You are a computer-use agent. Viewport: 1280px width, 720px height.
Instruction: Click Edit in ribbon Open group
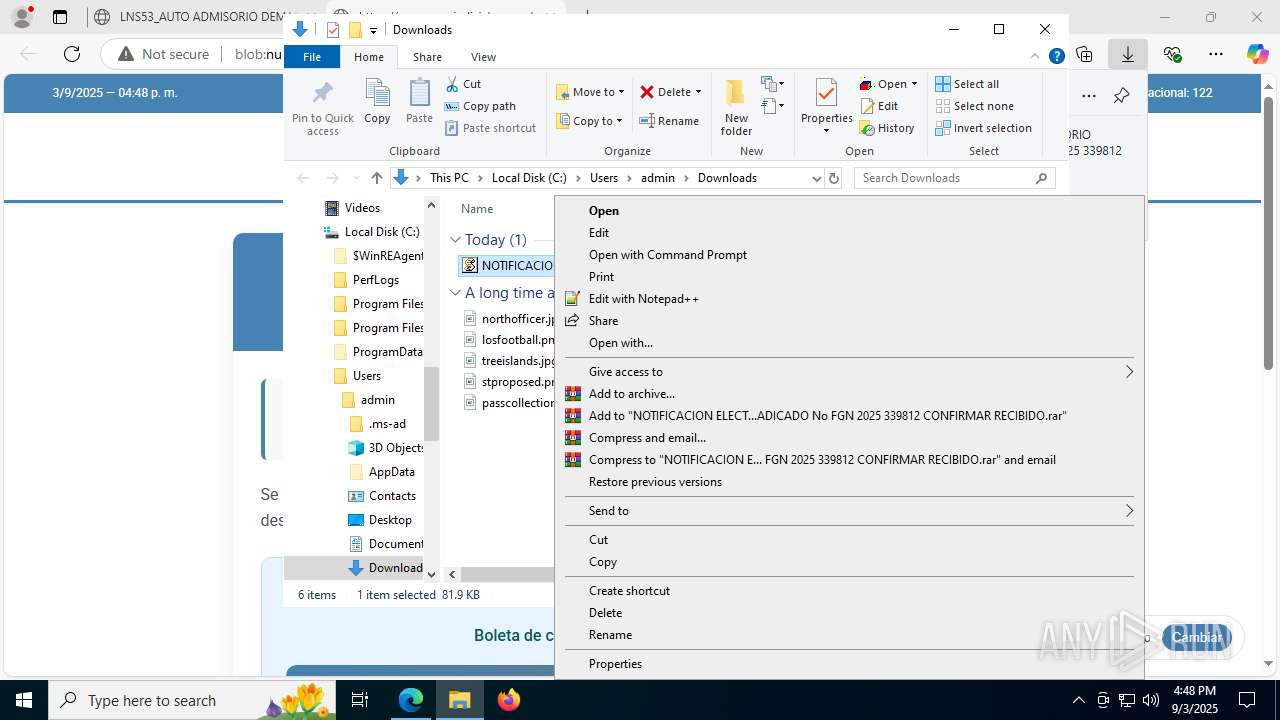click(x=878, y=106)
